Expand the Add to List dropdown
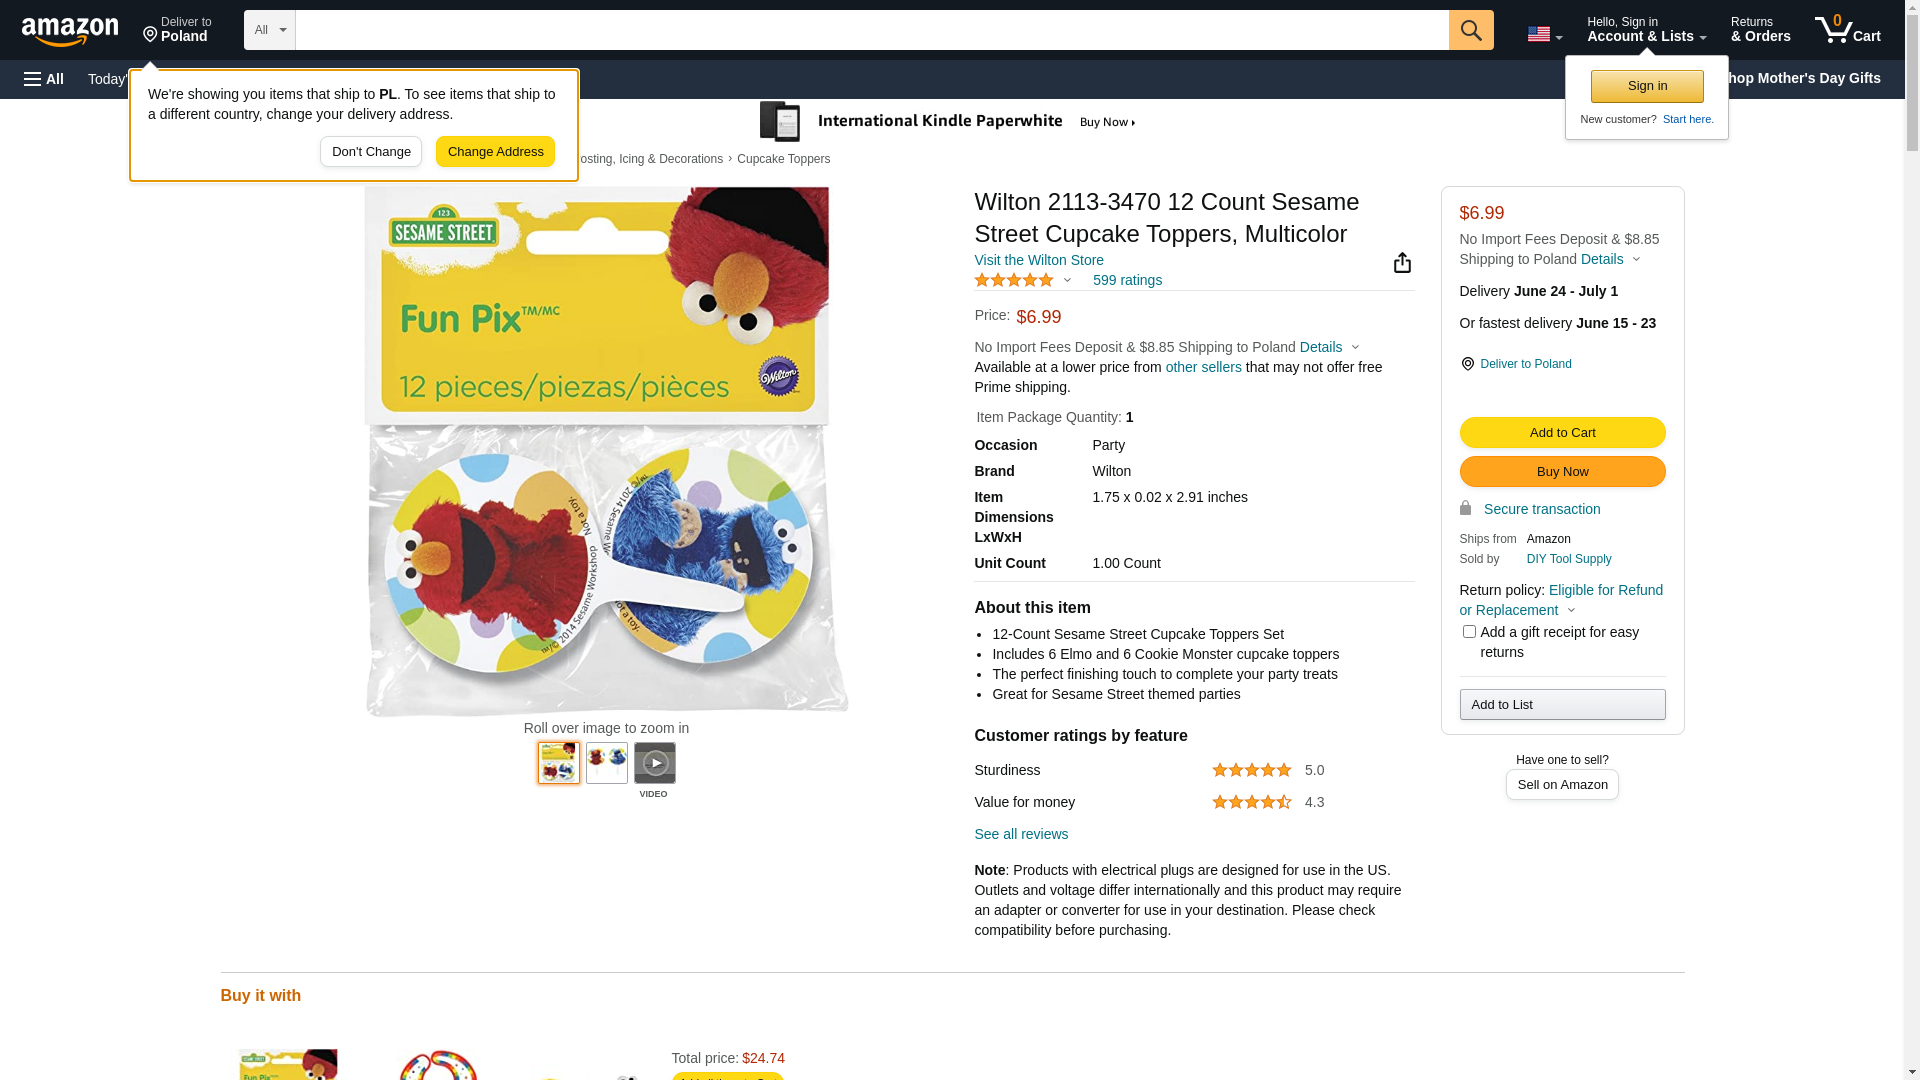 tap(1562, 705)
